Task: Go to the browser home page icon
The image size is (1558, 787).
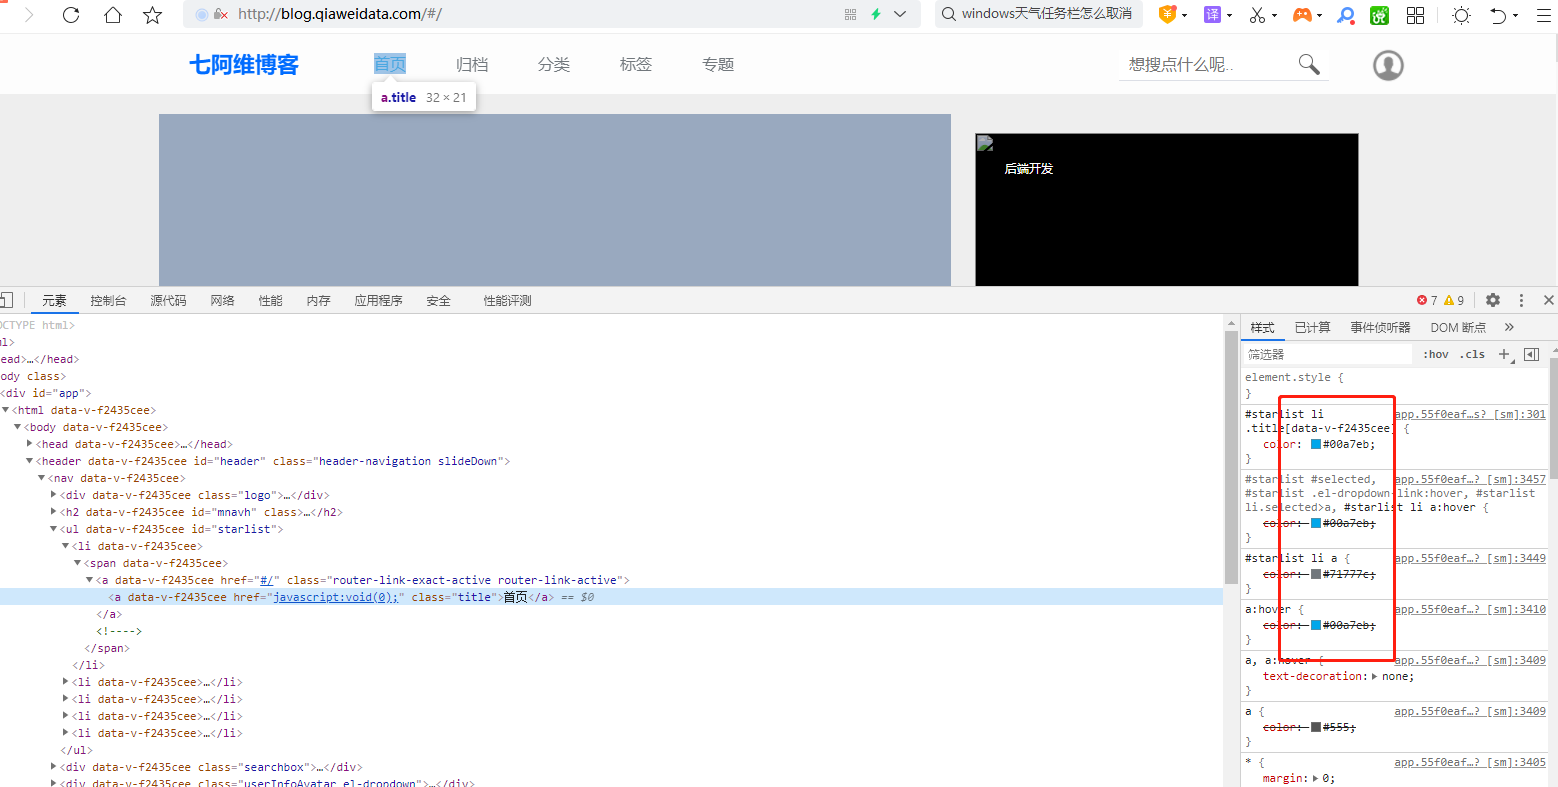Action: [x=113, y=15]
